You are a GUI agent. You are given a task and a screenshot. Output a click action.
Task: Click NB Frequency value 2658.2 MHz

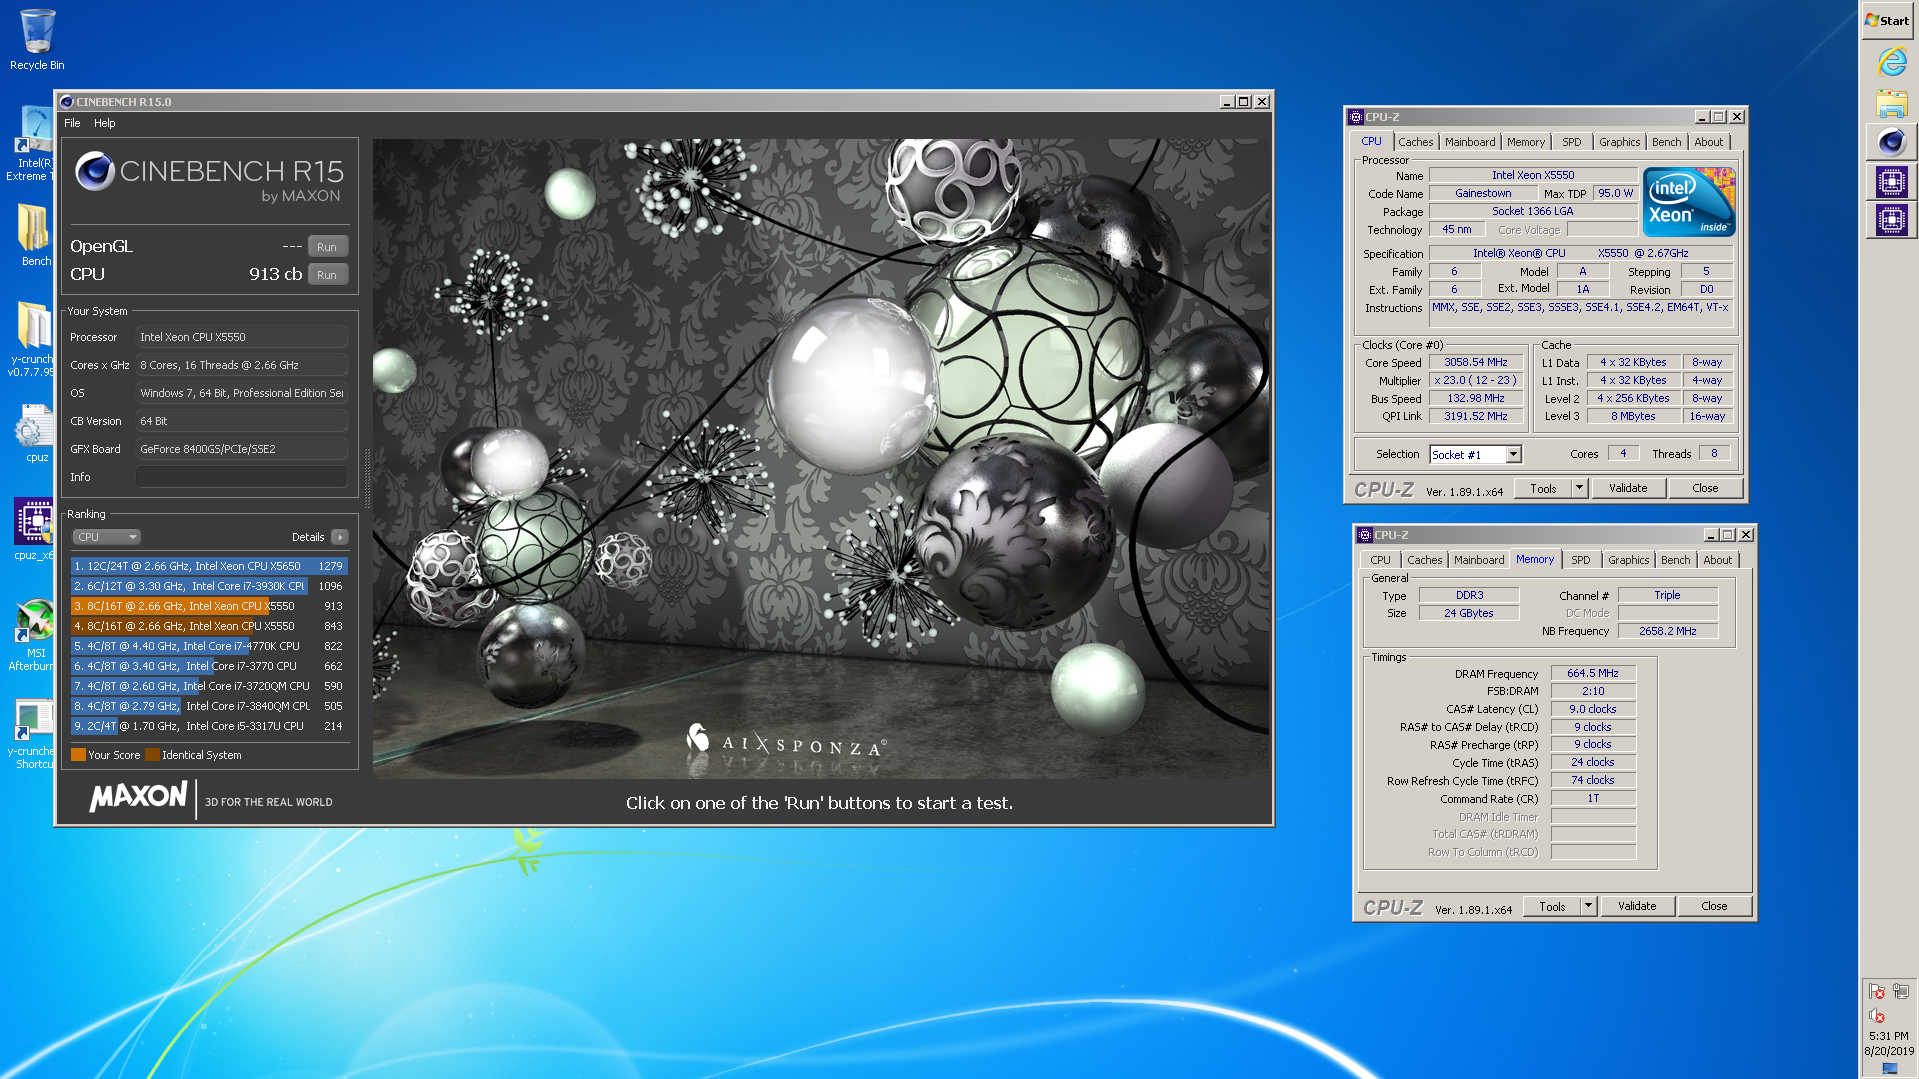[x=1667, y=631]
